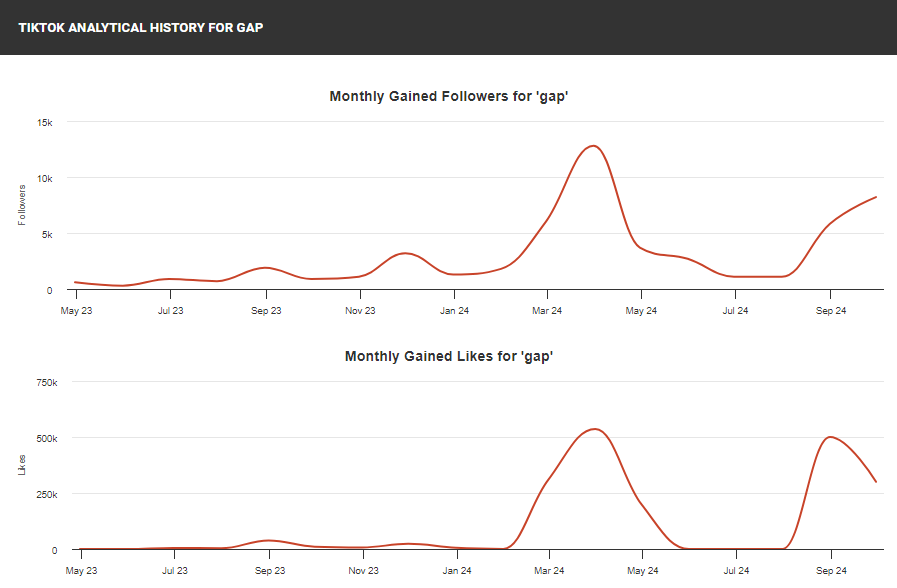Viewport: 897px width, 588px height.
Task: Click the '500k' likes y-axis label
Action: tap(47, 439)
